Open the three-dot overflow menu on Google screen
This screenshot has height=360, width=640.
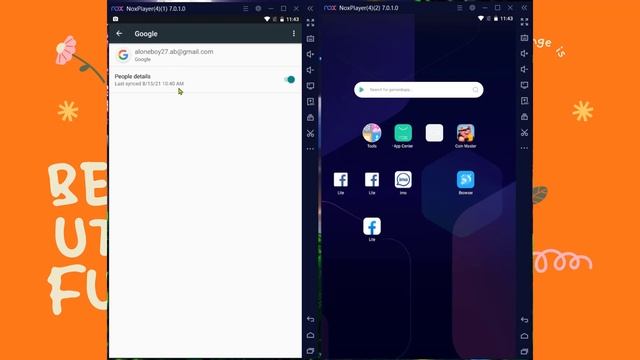(293, 33)
